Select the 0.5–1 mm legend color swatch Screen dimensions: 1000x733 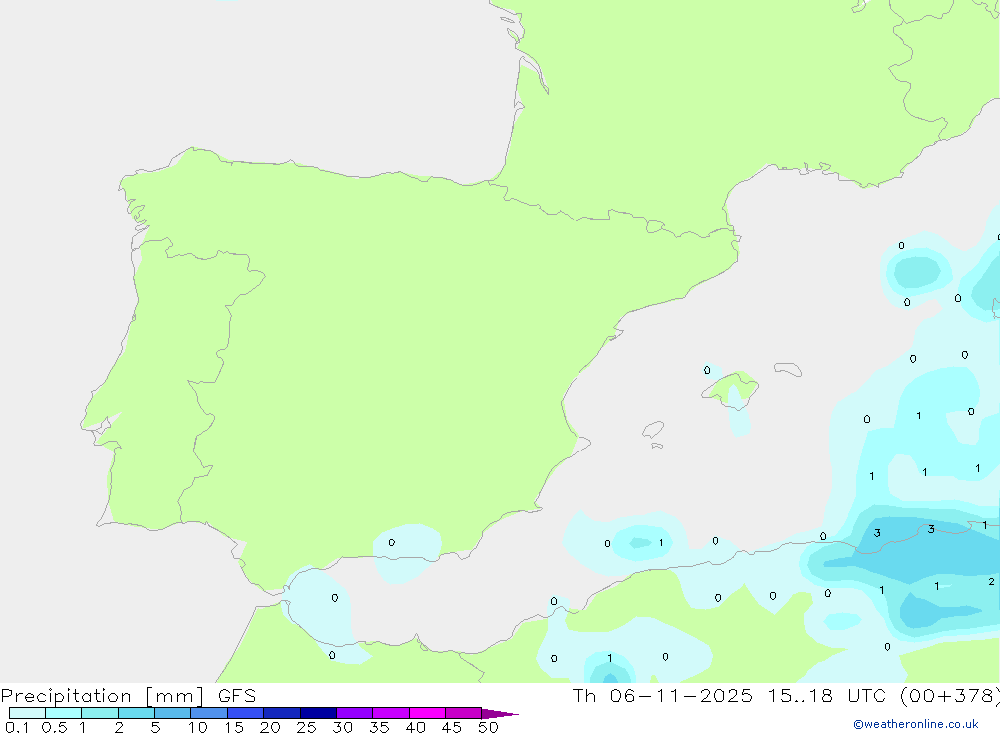(x=63, y=713)
